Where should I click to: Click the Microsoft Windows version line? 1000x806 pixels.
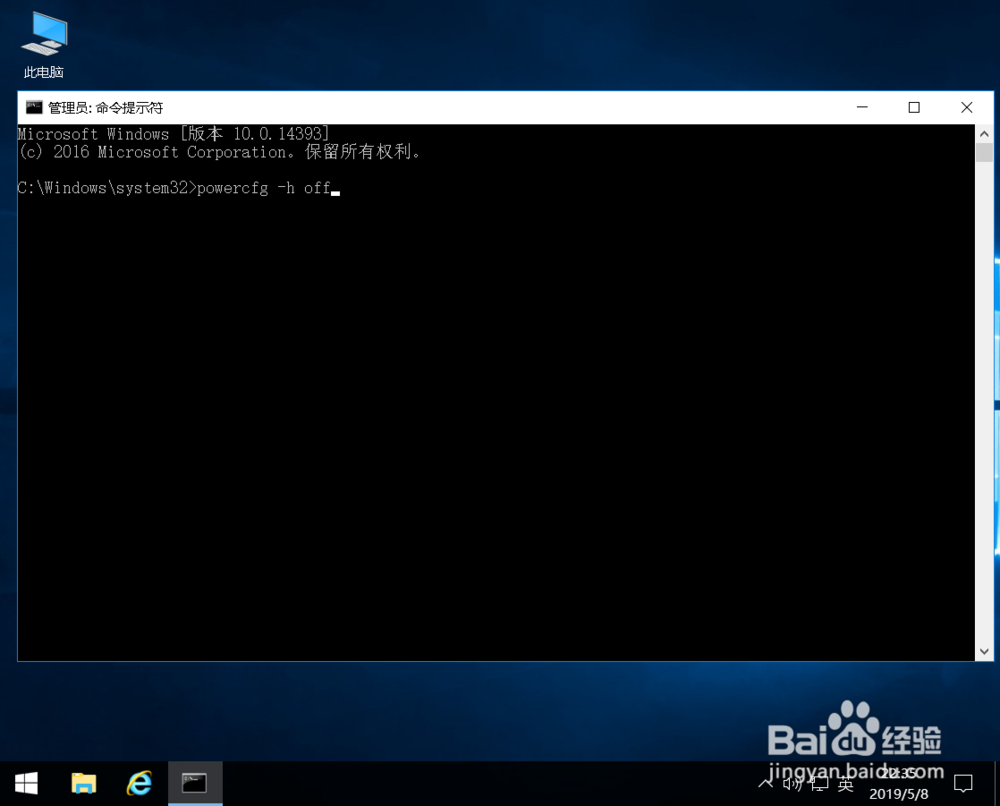[173, 134]
